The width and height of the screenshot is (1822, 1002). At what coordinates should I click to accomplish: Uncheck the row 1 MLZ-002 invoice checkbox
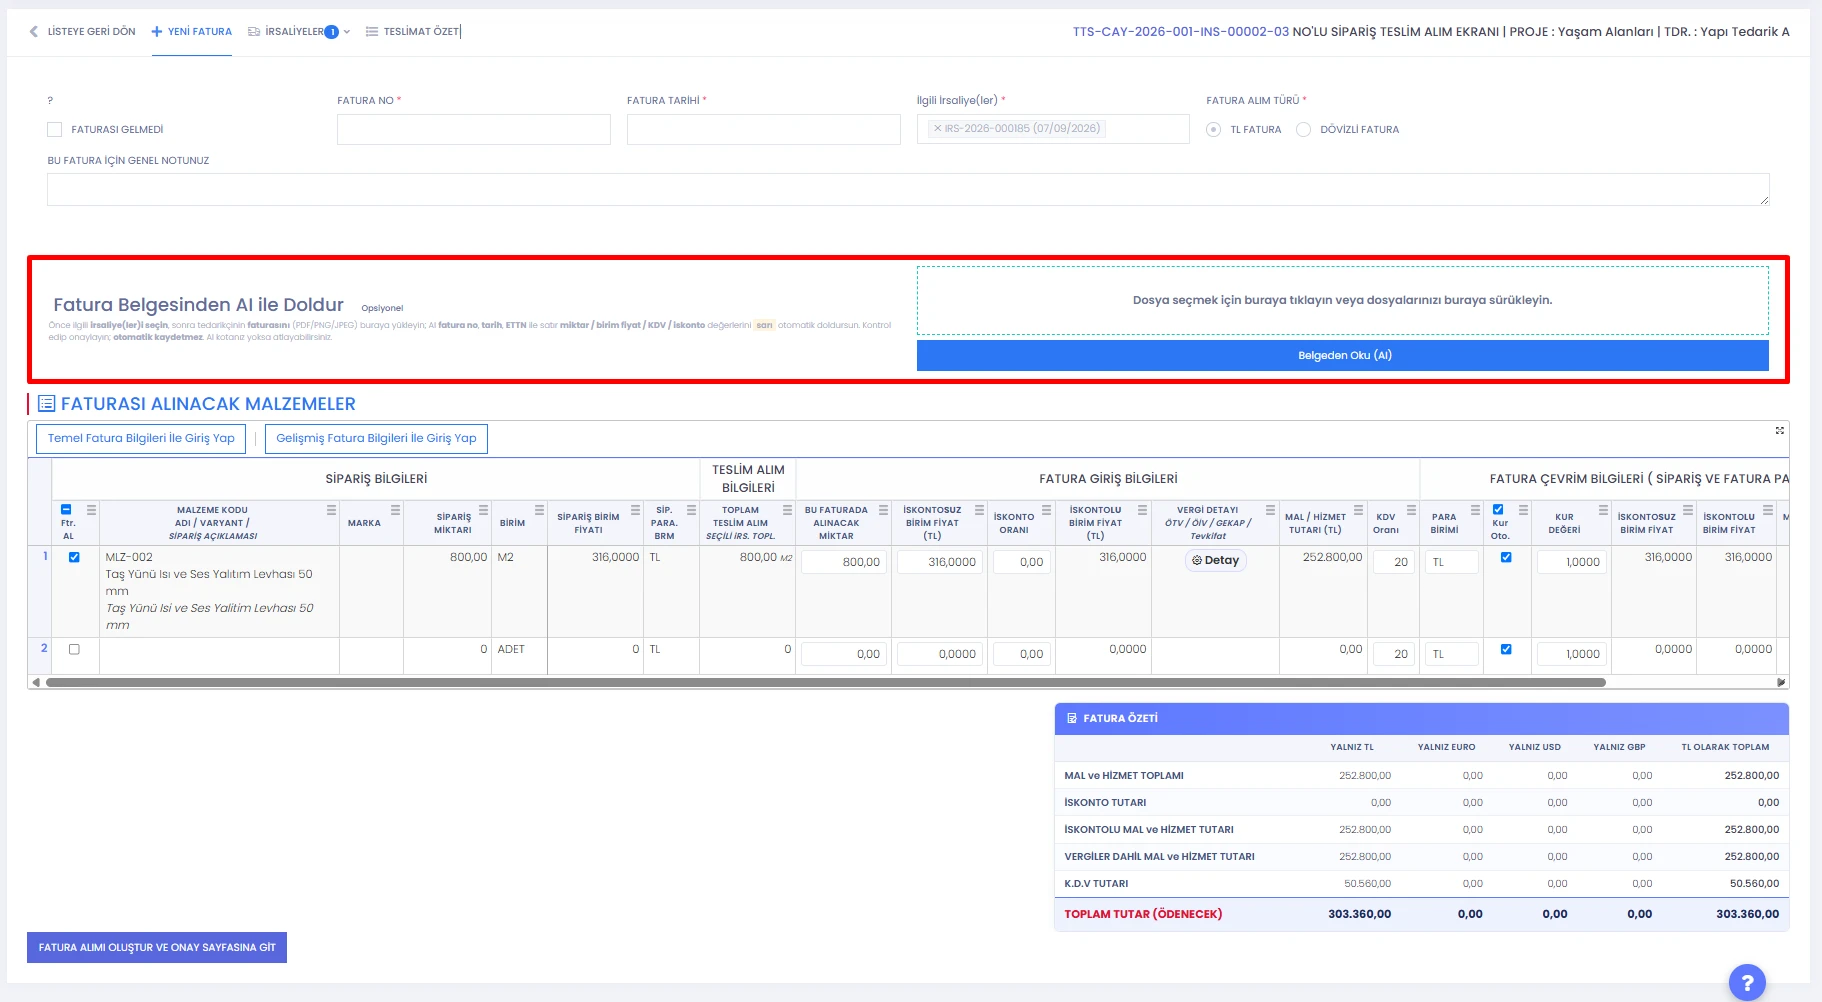[x=74, y=557]
